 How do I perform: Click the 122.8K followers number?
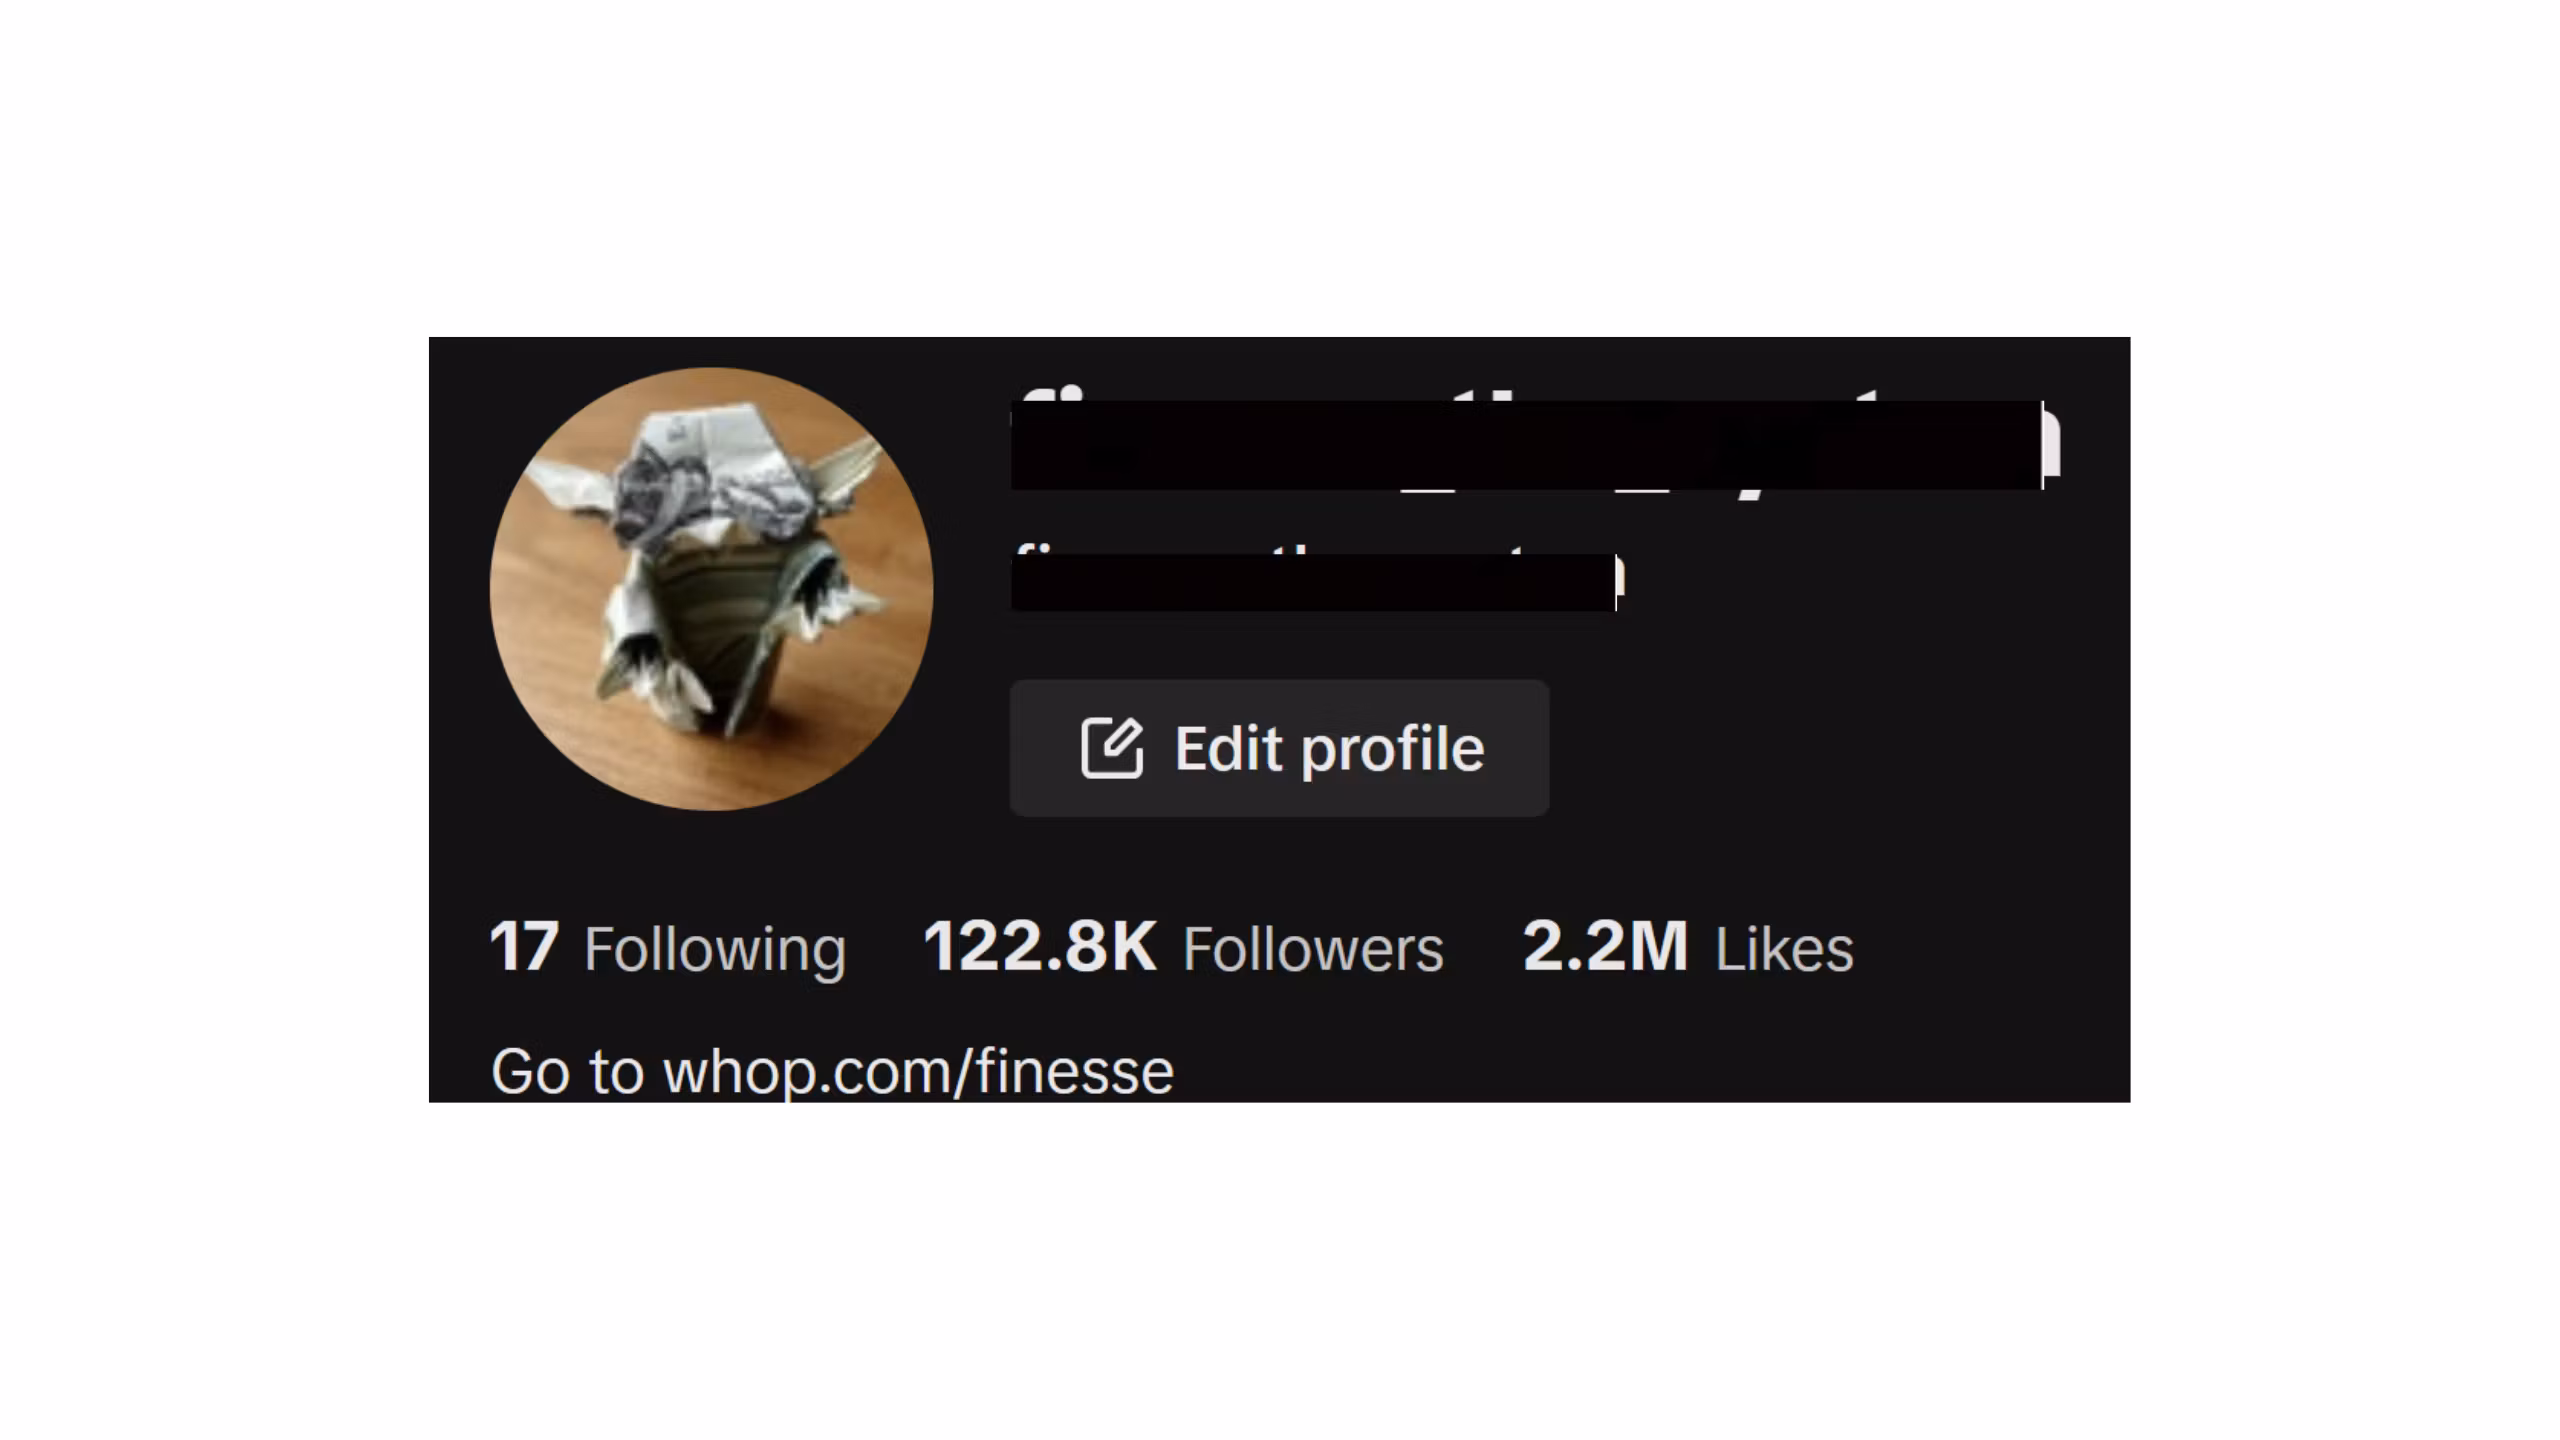click(x=1040, y=947)
